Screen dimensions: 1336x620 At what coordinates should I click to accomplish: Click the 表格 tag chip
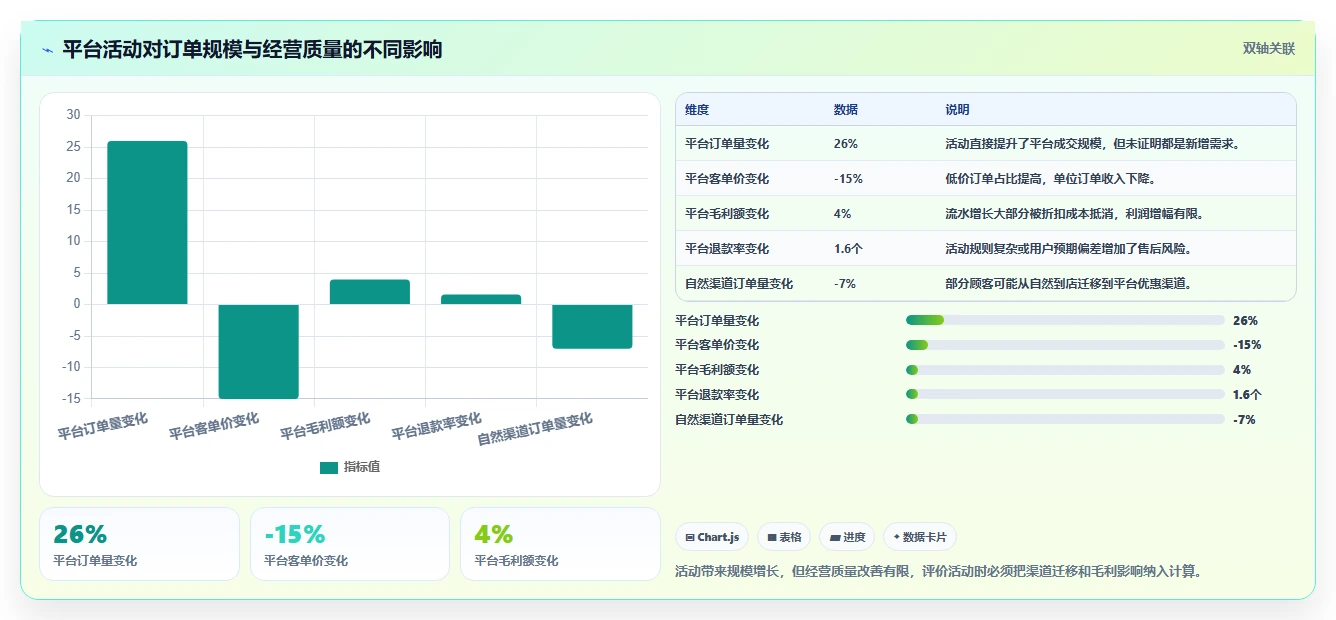(784, 537)
